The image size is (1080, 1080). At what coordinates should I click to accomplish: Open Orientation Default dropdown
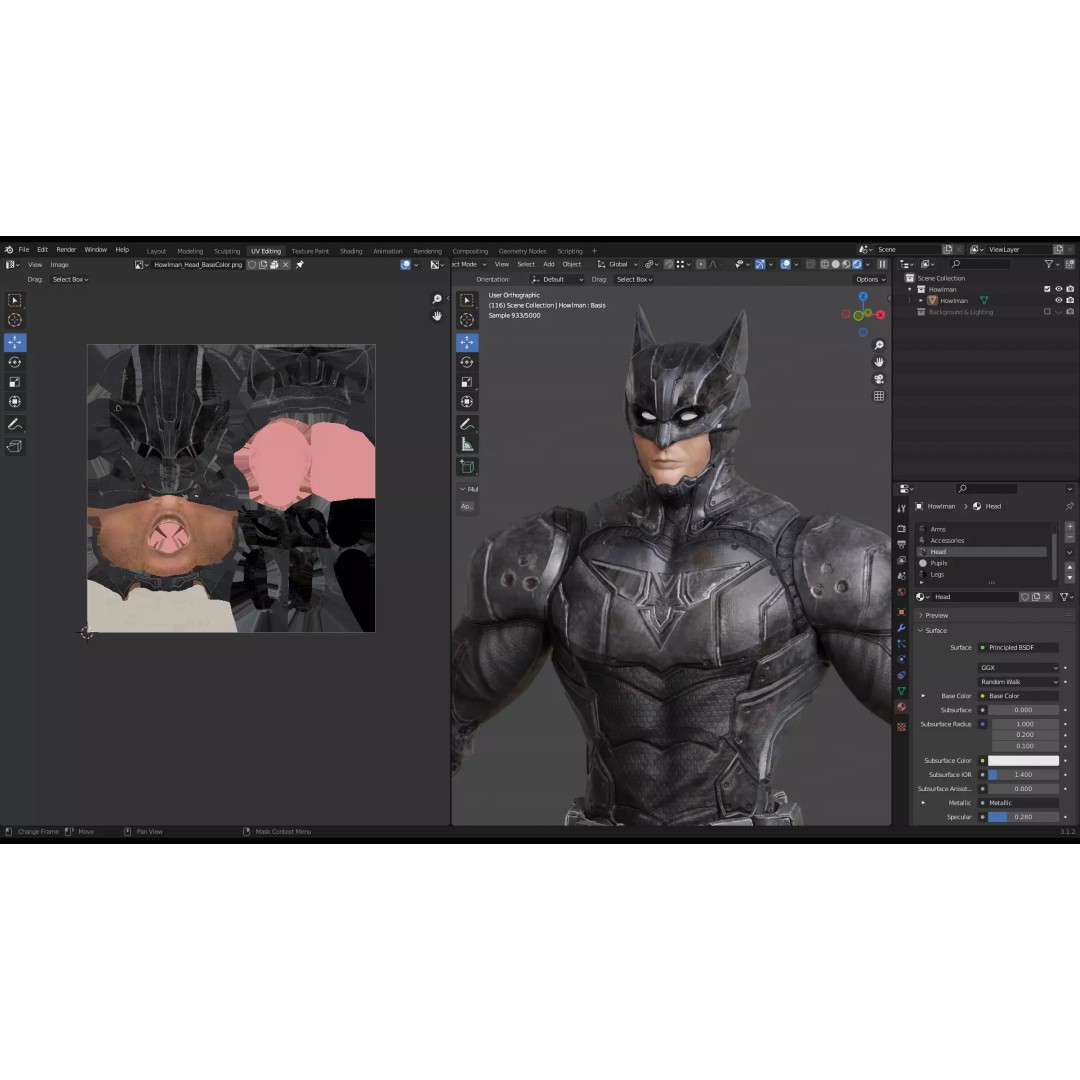(557, 280)
